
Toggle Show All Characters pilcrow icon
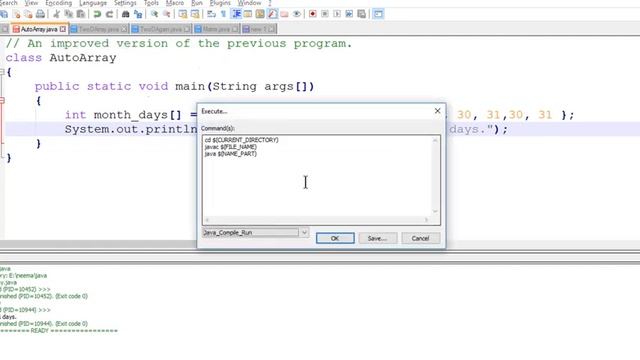223,14
